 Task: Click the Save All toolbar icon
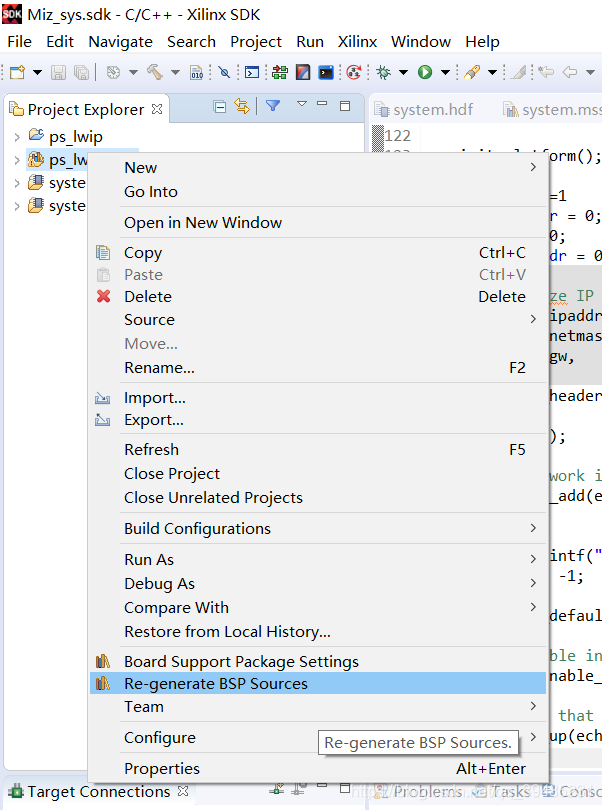pos(81,72)
